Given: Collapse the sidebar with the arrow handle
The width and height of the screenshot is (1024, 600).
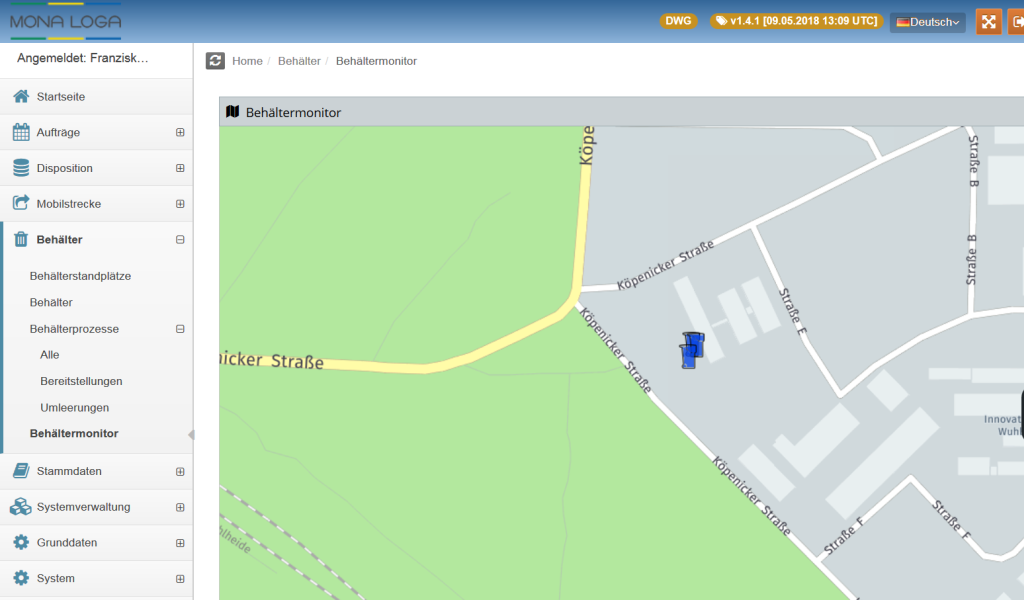Looking at the screenshot, I should (x=191, y=434).
